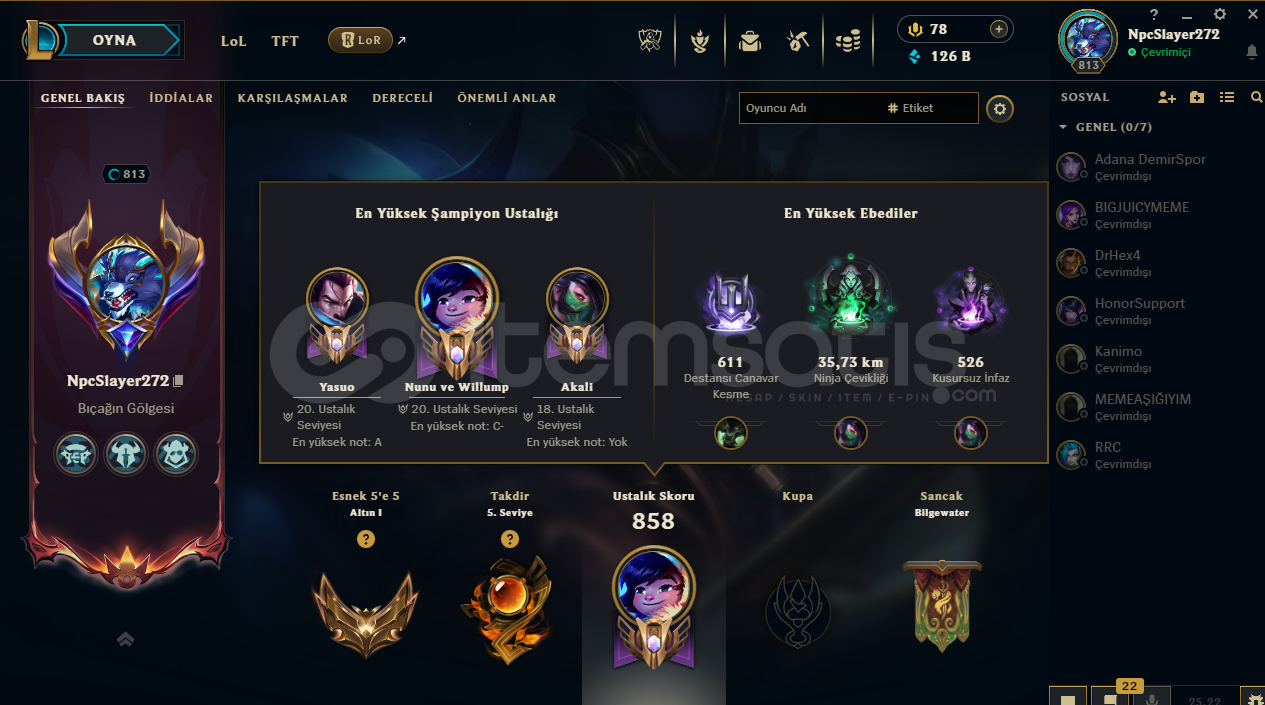
Task: Click the OYNA play button
Action: (x=114, y=41)
